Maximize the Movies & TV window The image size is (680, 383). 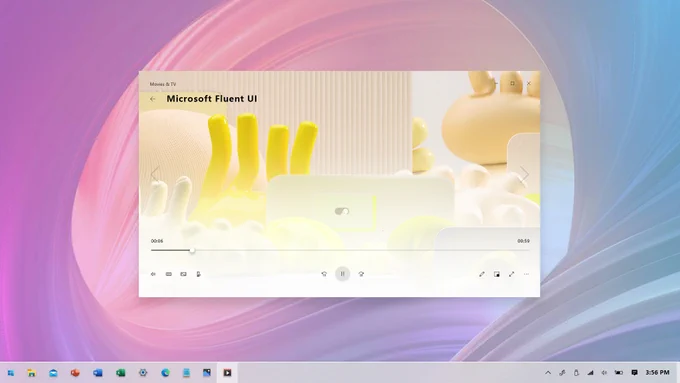pyautogui.click(x=512, y=83)
